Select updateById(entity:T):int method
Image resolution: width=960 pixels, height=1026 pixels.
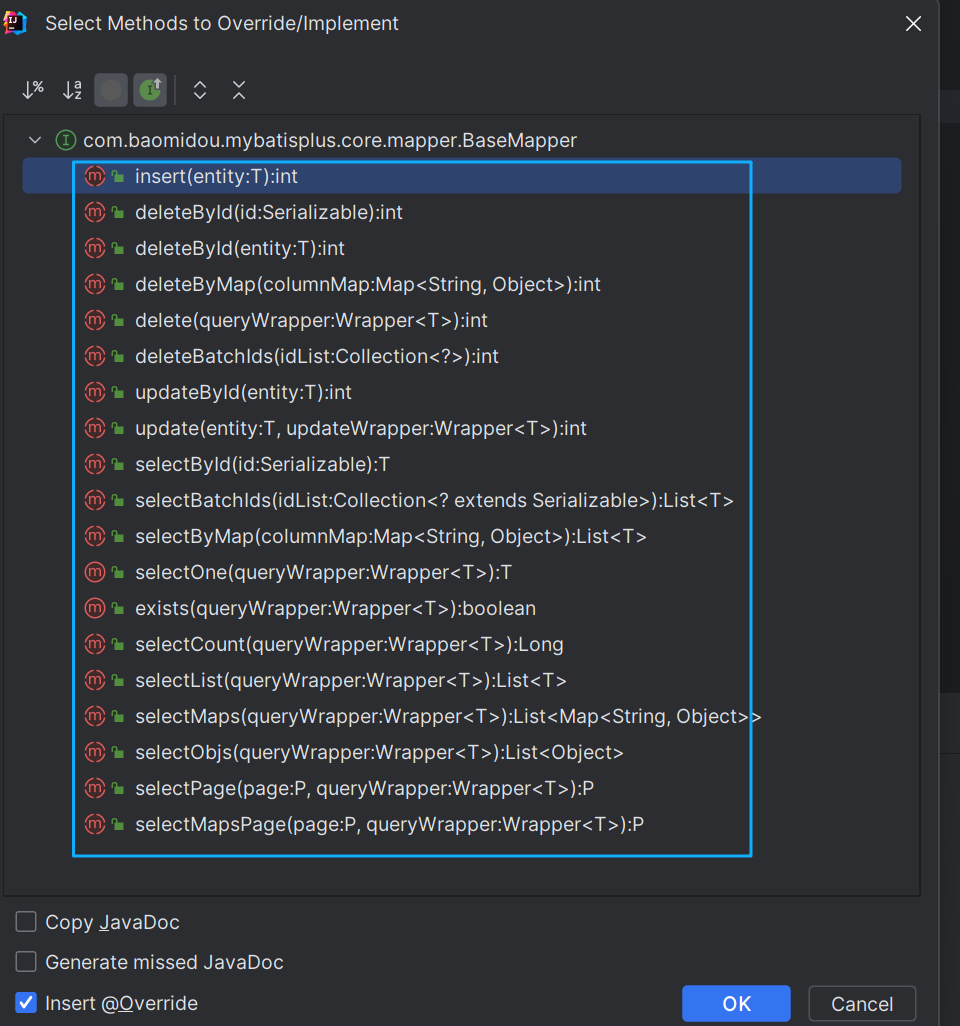pos(461,392)
